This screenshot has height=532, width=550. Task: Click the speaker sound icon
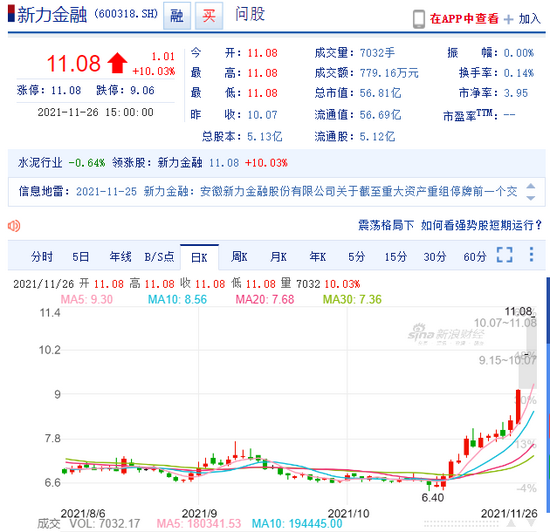(14, 226)
